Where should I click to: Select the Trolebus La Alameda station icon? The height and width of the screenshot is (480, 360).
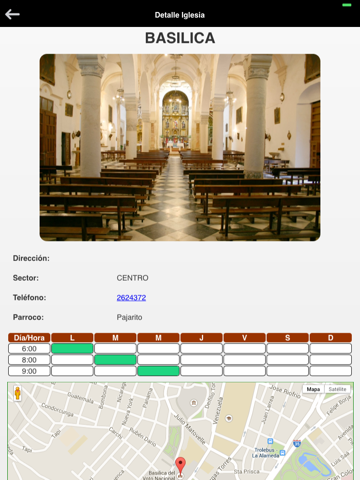(282, 453)
